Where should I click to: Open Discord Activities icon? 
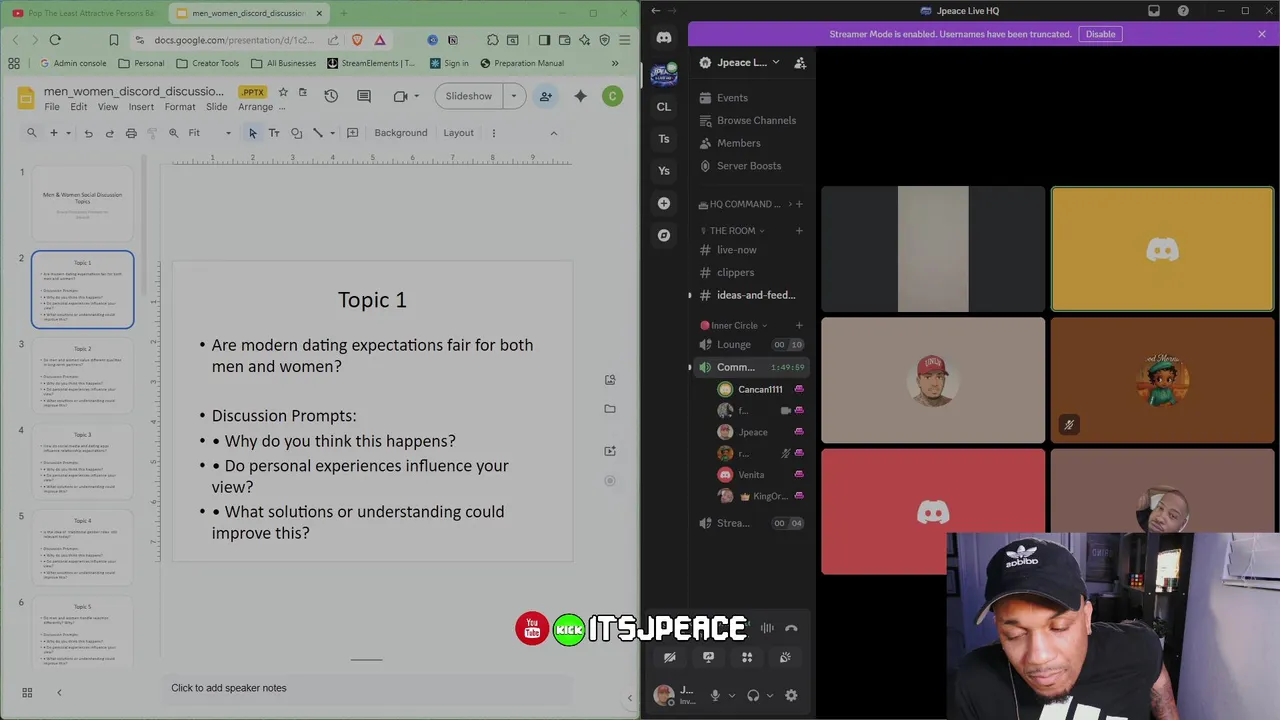pos(747,657)
